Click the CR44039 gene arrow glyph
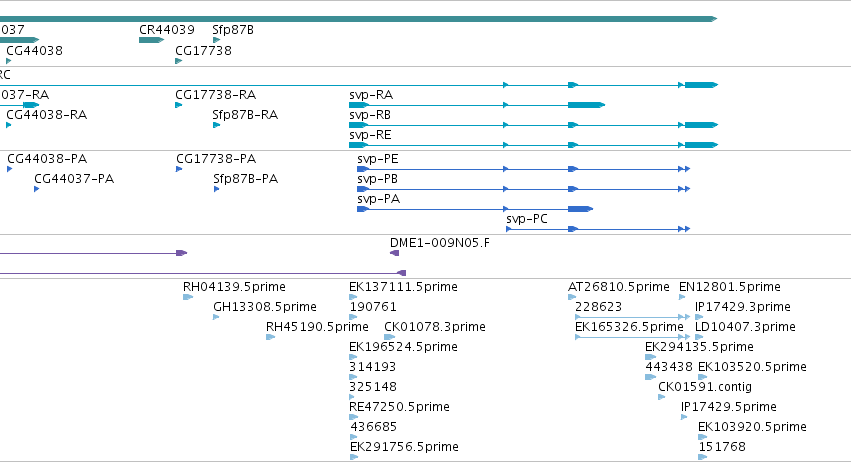The width and height of the screenshot is (851, 462). tap(151, 40)
